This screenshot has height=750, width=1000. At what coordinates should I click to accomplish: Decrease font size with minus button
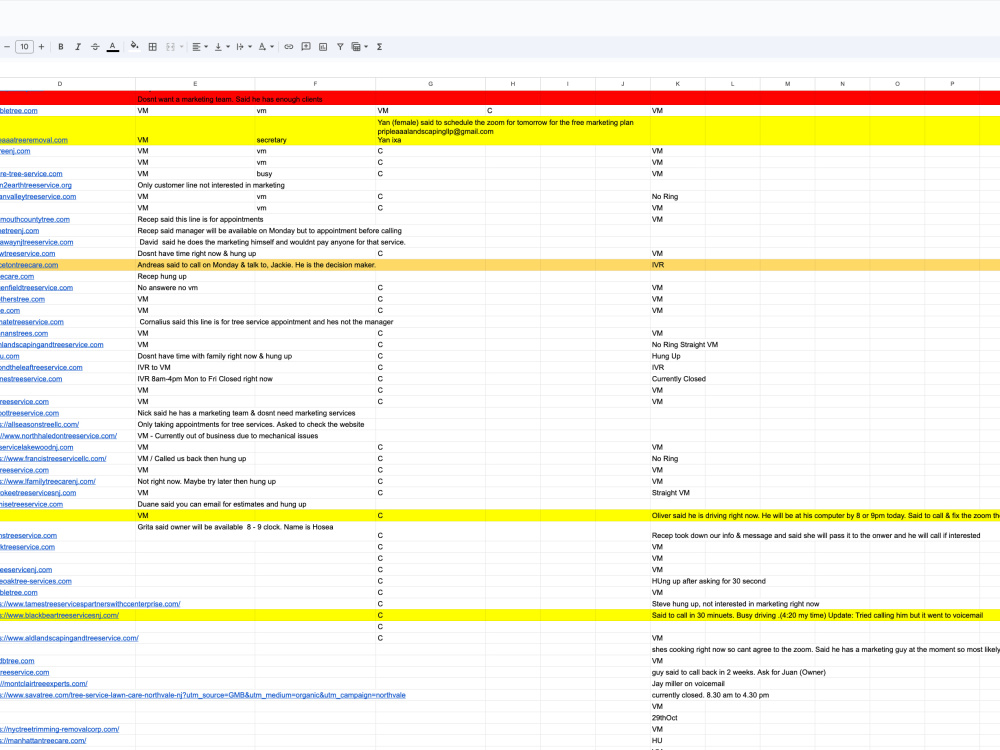point(6,47)
